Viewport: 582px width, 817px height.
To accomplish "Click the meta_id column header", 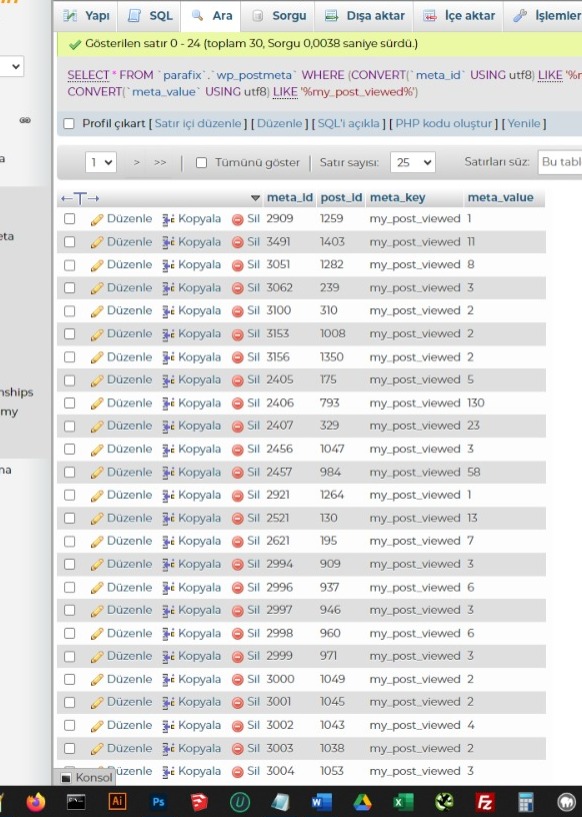I will [290, 197].
